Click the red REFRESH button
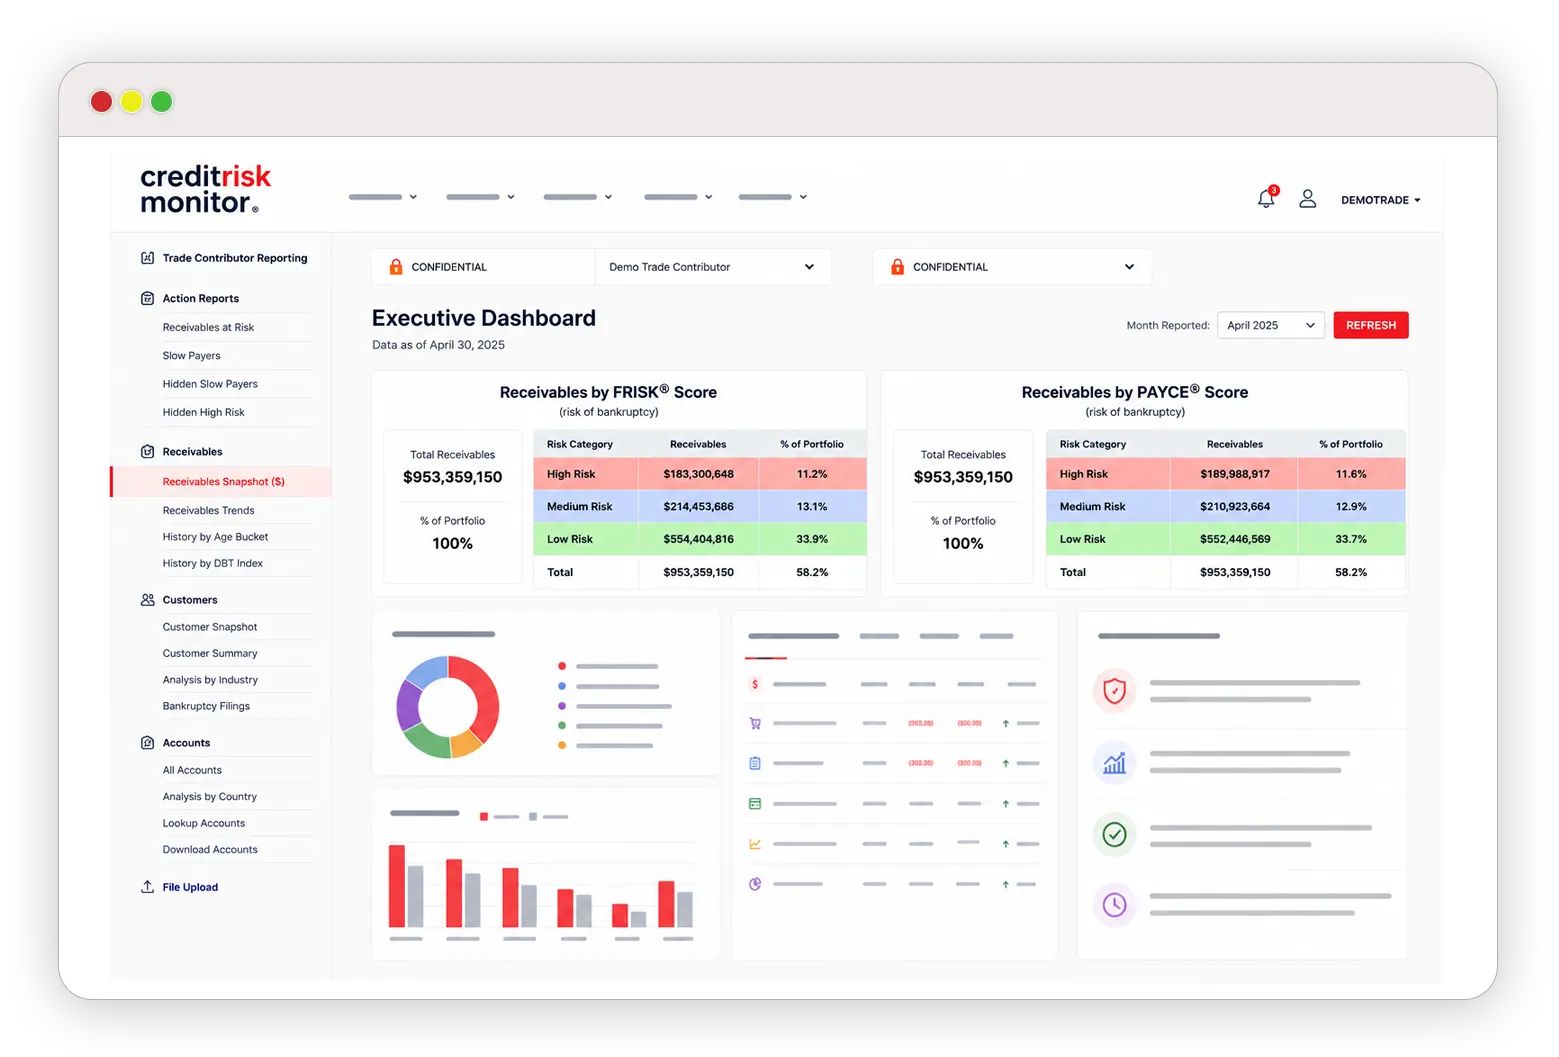The height and width of the screenshot is (1057, 1559). pos(1371,325)
